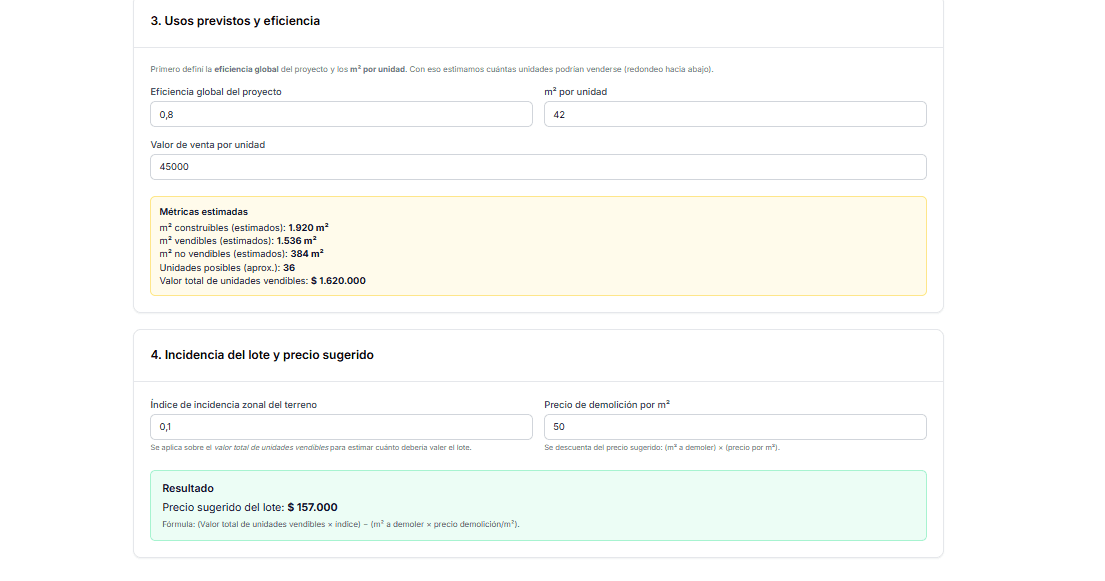Focus the m² por unidad input box
This screenshot has width=1105, height=581.
click(x=735, y=114)
